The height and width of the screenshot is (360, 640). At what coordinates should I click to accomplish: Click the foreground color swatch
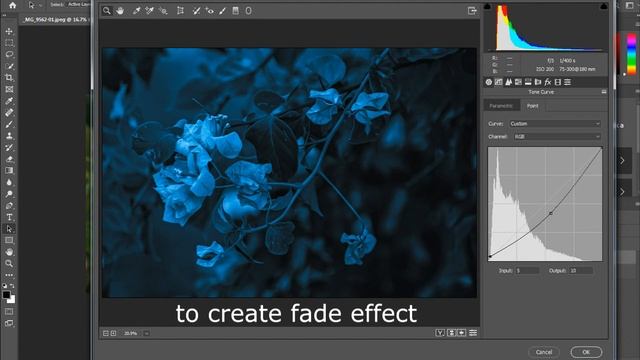[6, 295]
